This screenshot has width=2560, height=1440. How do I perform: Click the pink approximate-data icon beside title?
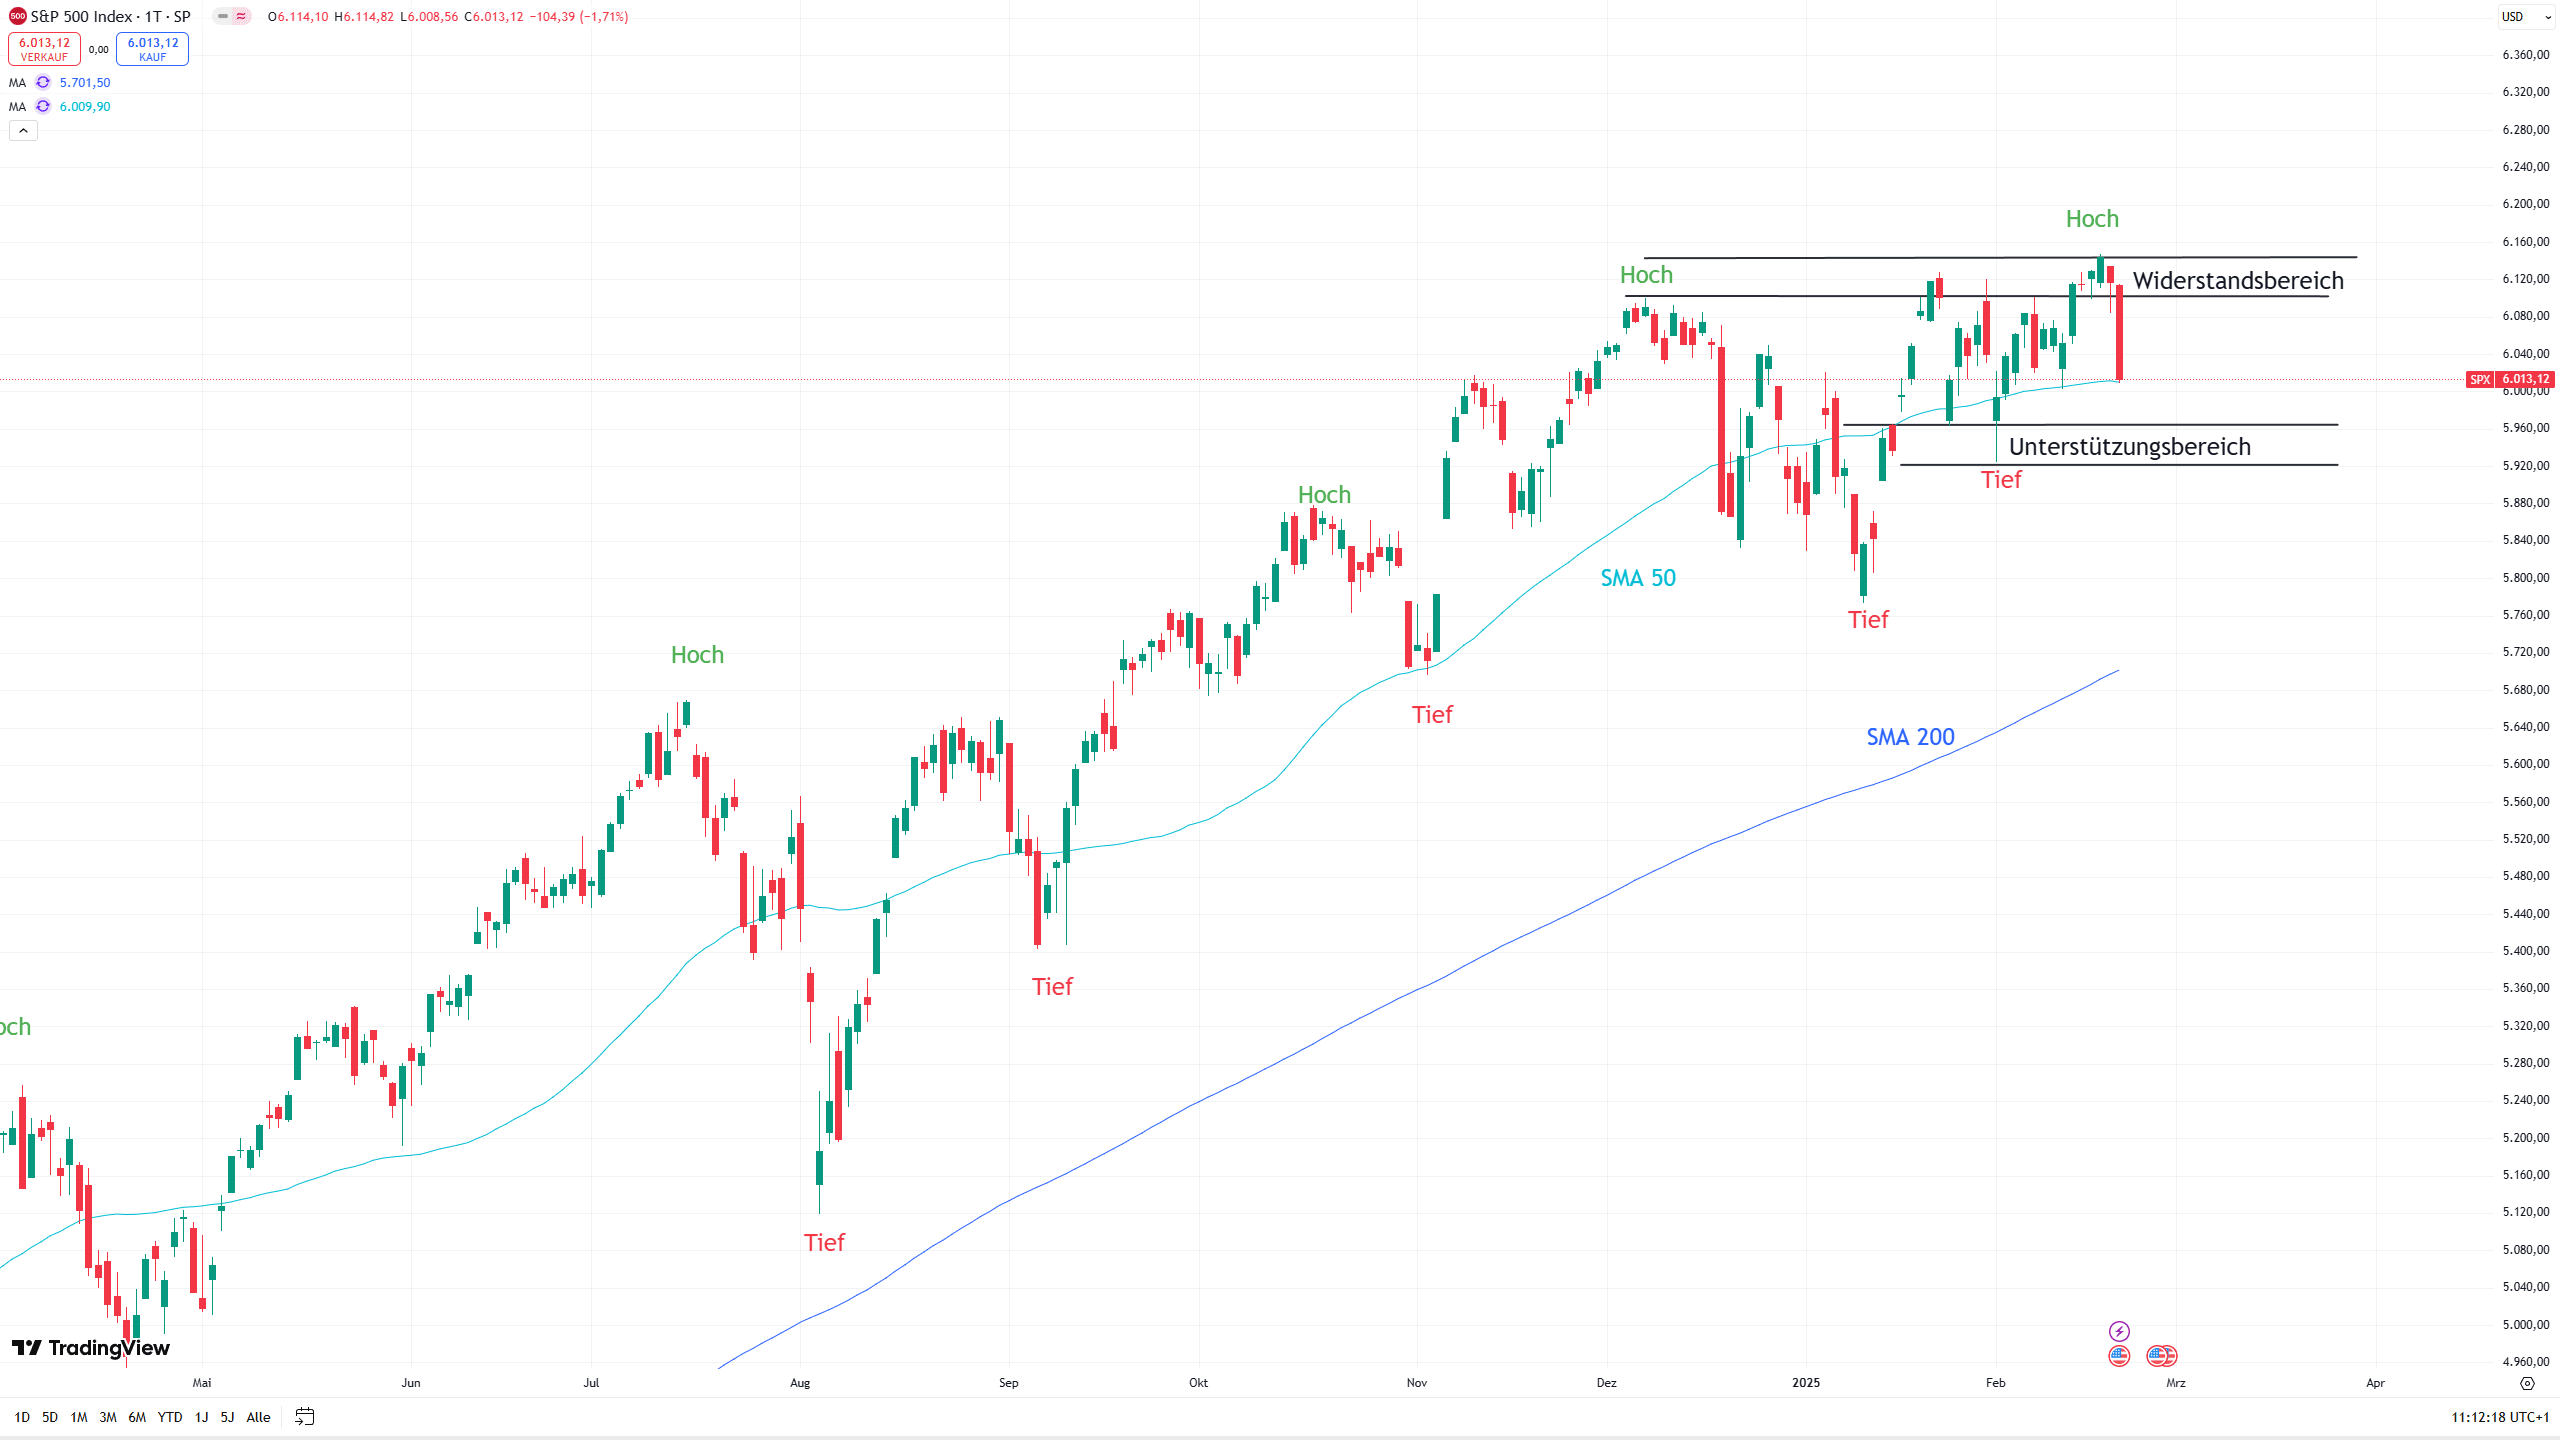tap(242, 17)
